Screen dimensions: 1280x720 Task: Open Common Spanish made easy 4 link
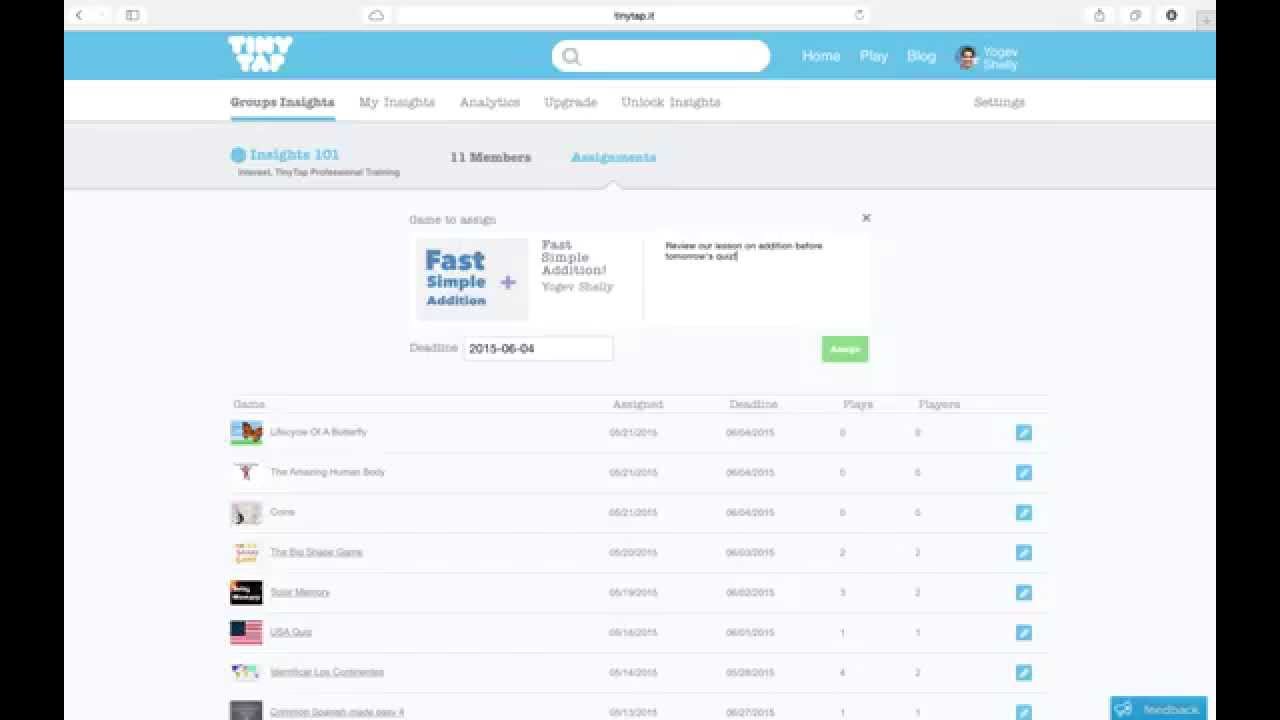click(x=337, y=712)
